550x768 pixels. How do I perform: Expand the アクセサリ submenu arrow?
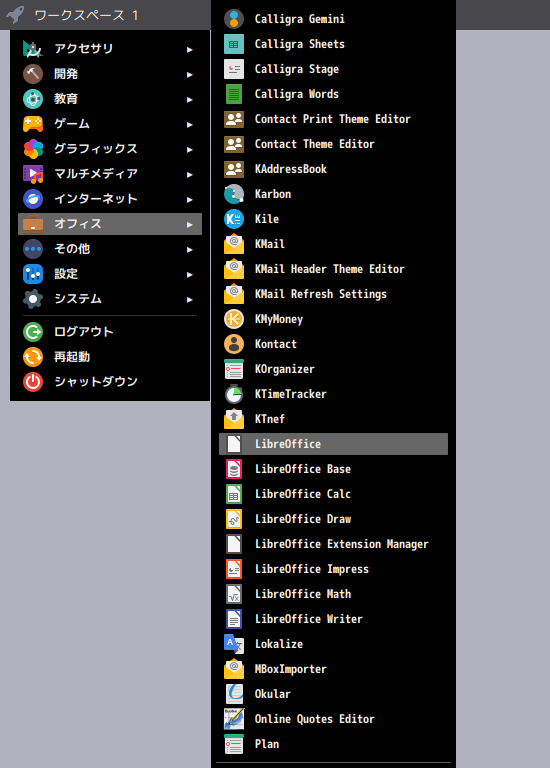pyautogui.click(x=190, y=49)
